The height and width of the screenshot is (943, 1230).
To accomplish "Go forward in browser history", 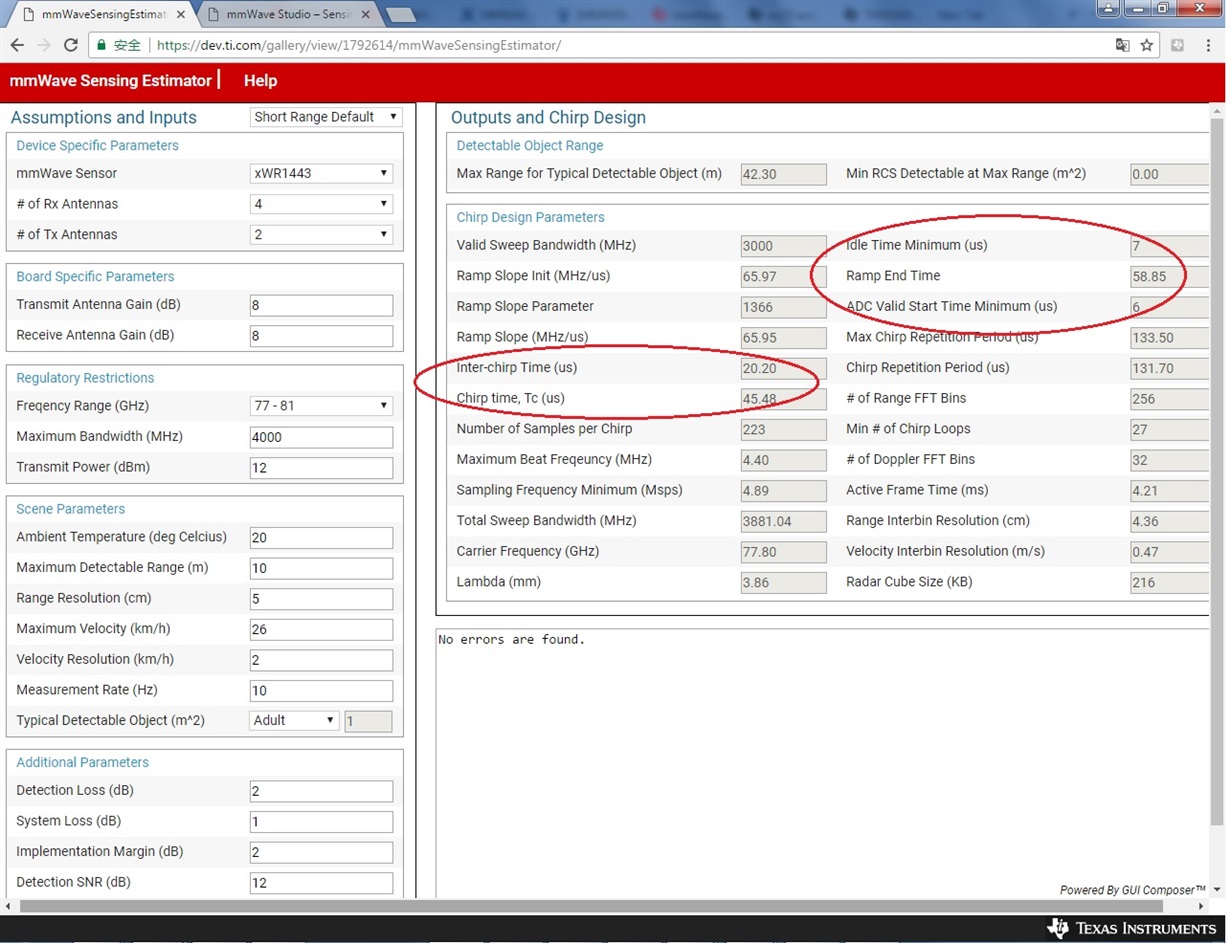I will pyautogui.click(x=43, y=45).
